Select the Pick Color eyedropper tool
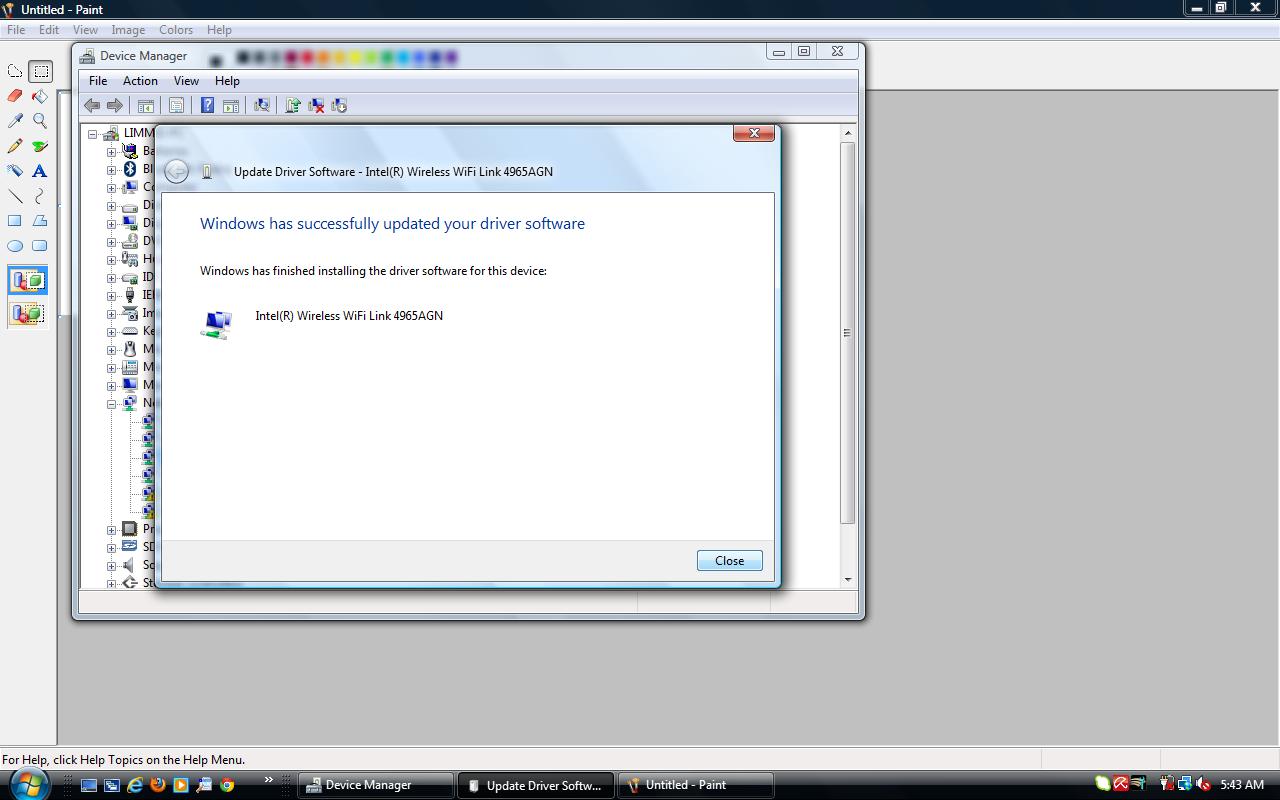Viewport: 1280px width, 800px height. (x=15, y=121)
